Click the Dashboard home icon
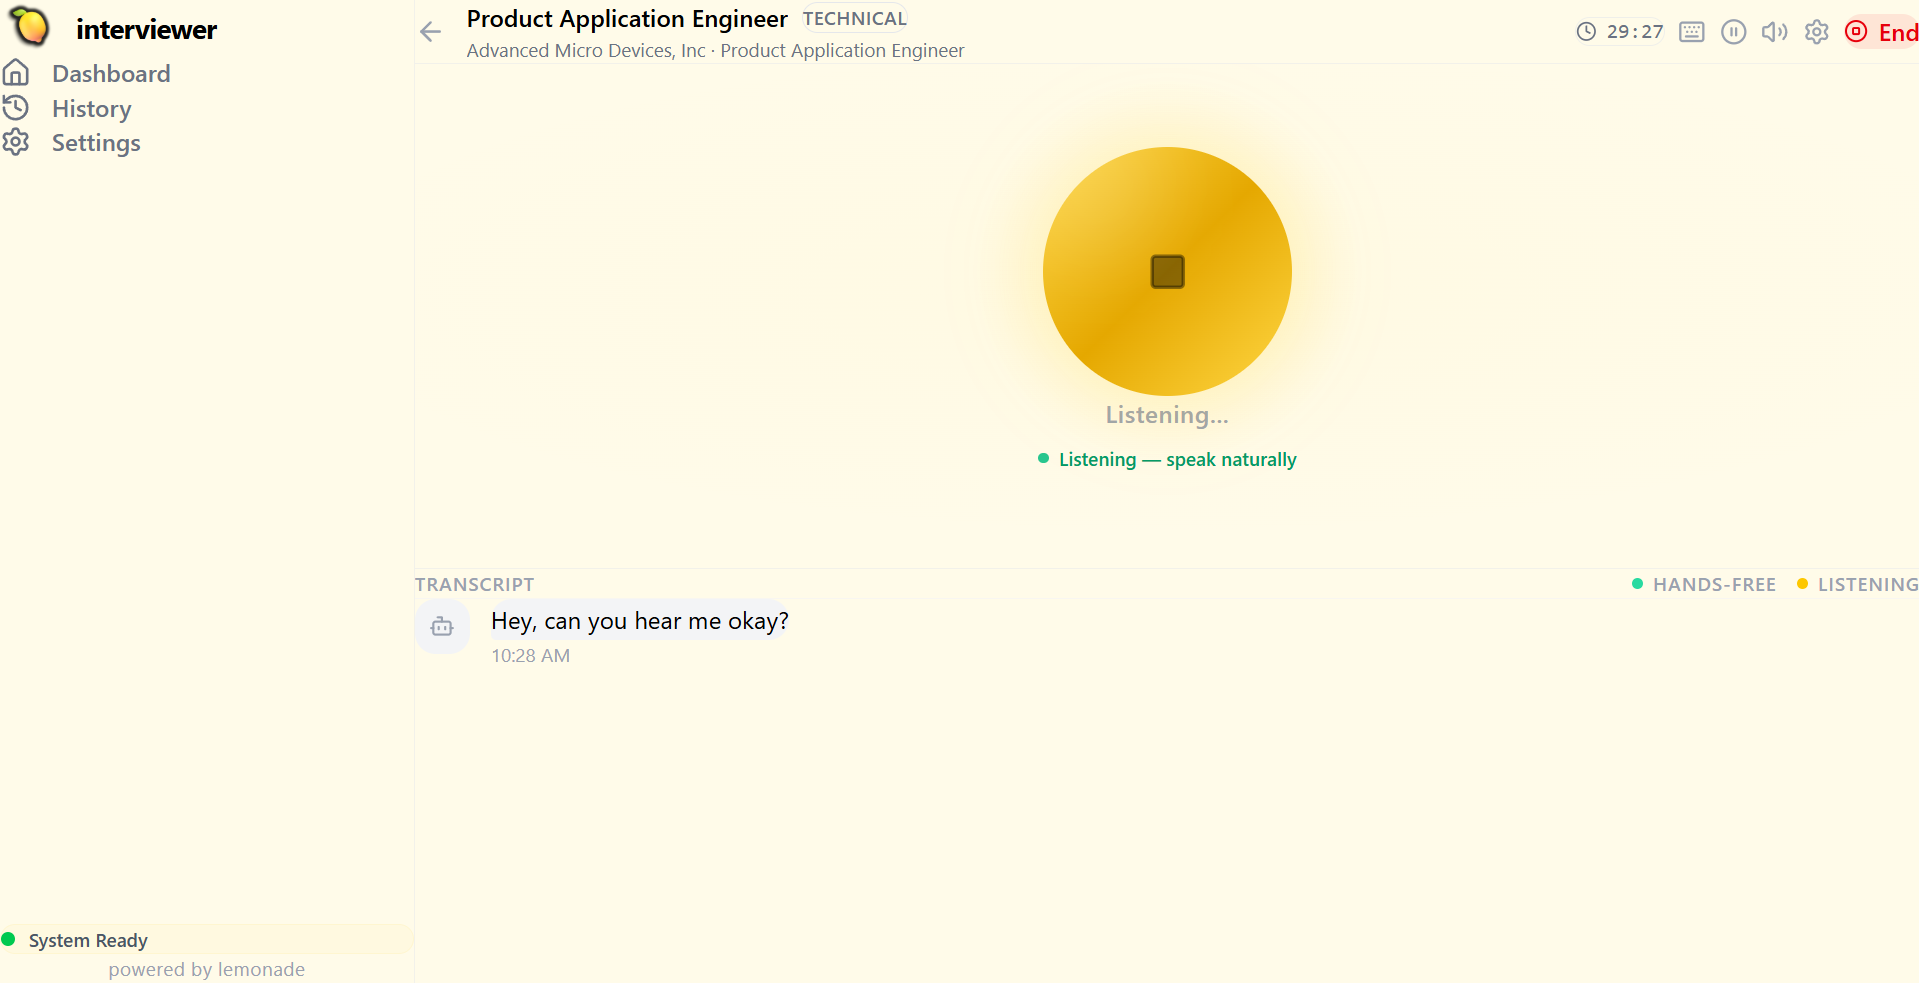The height and width of the screenshot is (983, 1919). 16,73
